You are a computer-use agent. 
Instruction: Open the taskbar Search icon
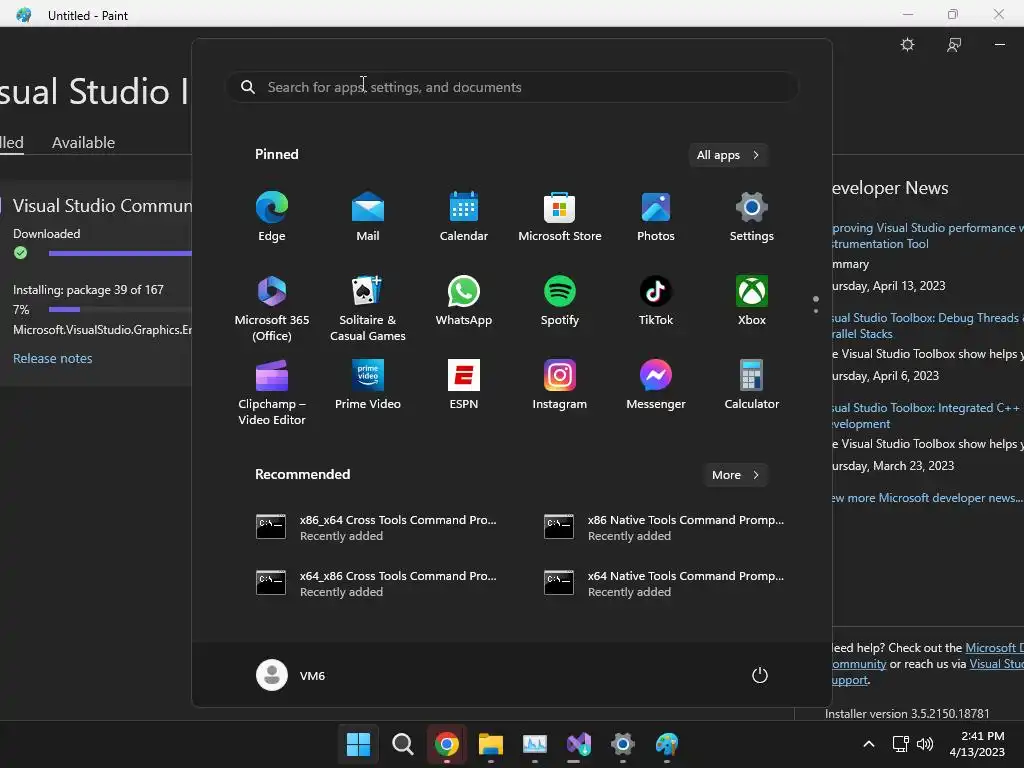coord(403,744)
